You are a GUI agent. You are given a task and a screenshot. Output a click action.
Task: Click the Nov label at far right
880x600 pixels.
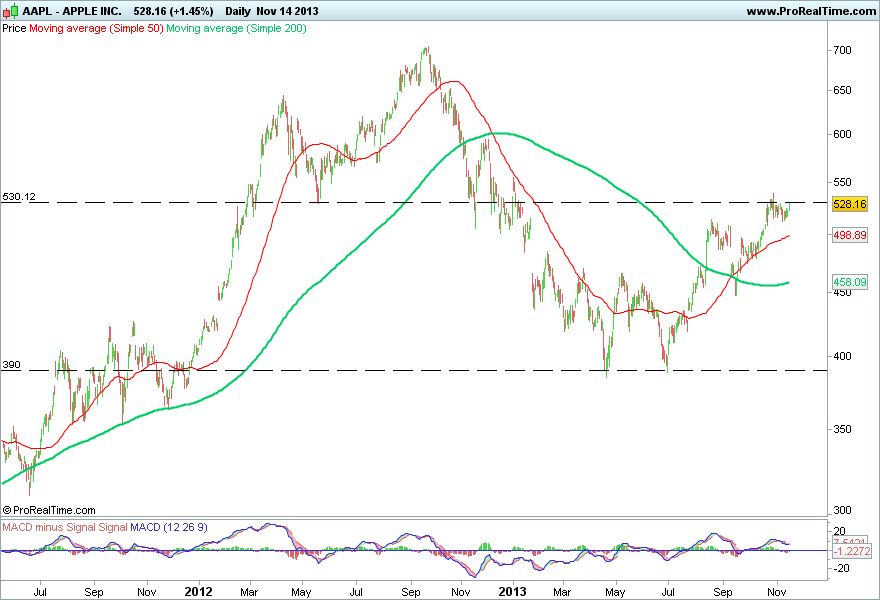click(776, 592)
